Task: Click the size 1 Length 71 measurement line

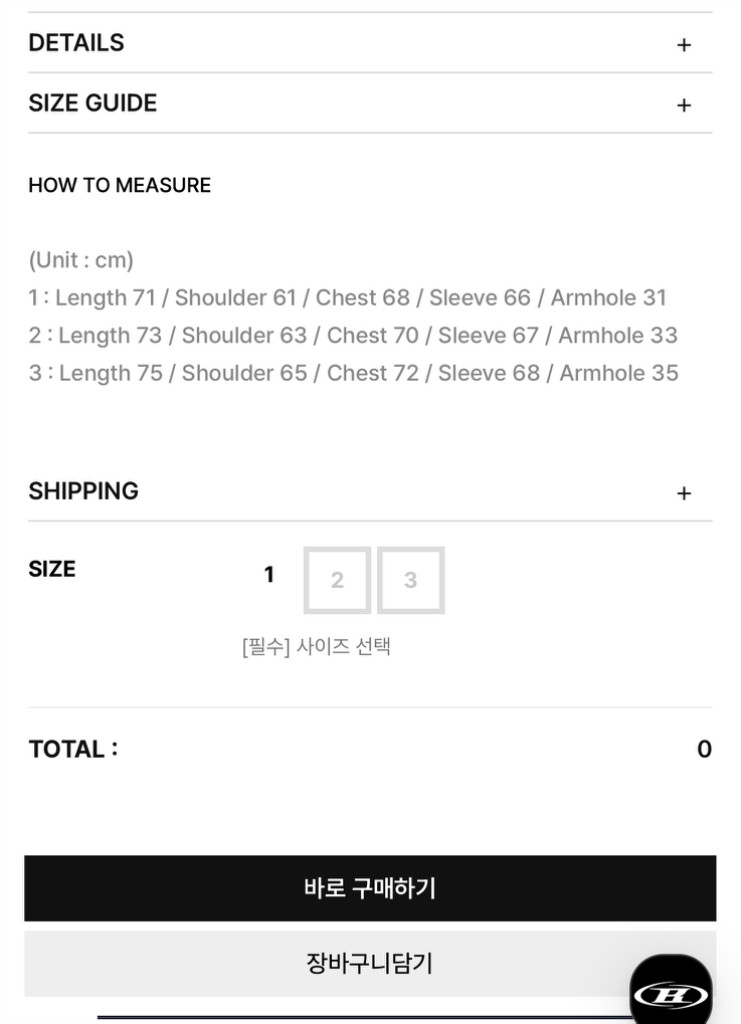Action: point(347,298)
